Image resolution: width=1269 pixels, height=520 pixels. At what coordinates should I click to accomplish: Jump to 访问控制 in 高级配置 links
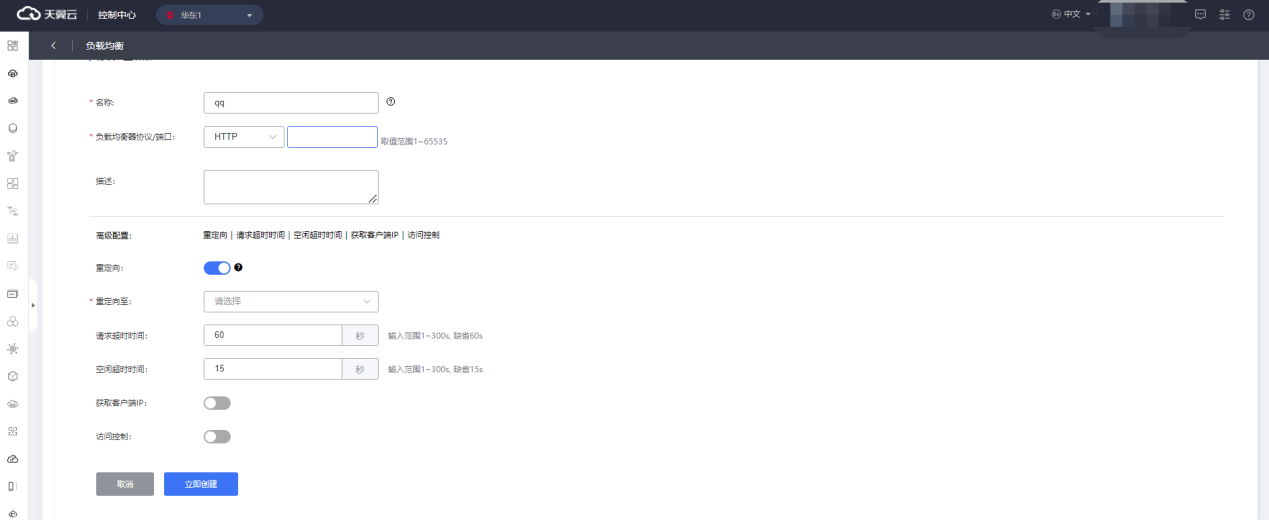(423, 235)
